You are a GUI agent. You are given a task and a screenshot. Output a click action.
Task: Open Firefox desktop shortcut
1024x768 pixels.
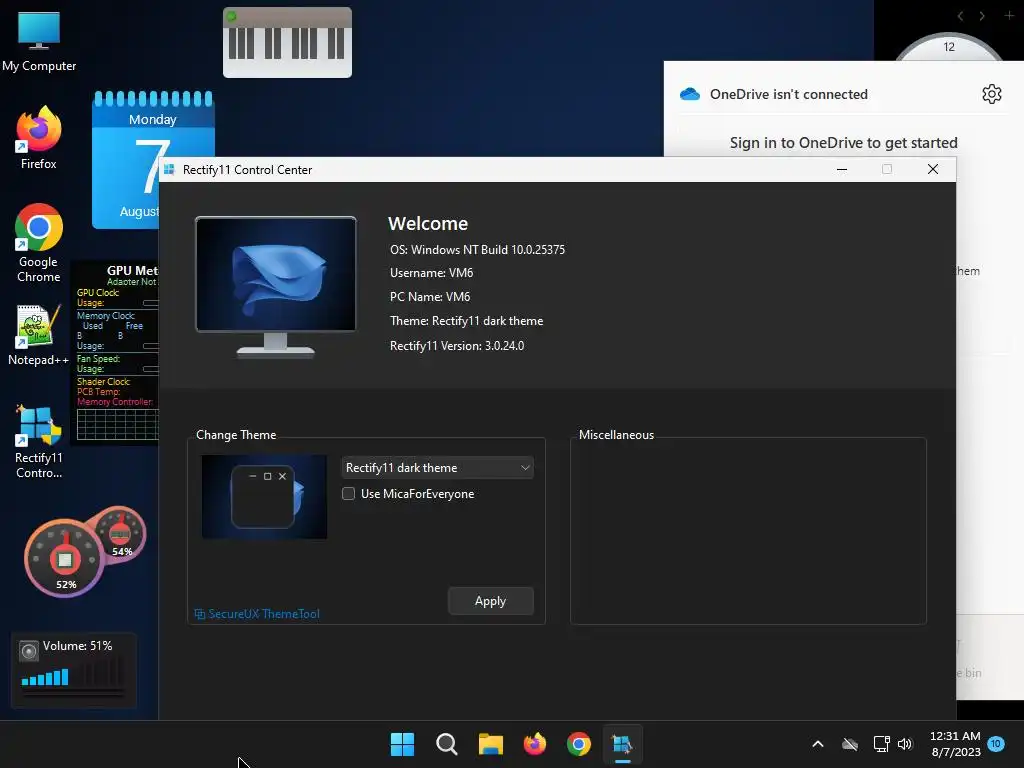tap(39, 138)
